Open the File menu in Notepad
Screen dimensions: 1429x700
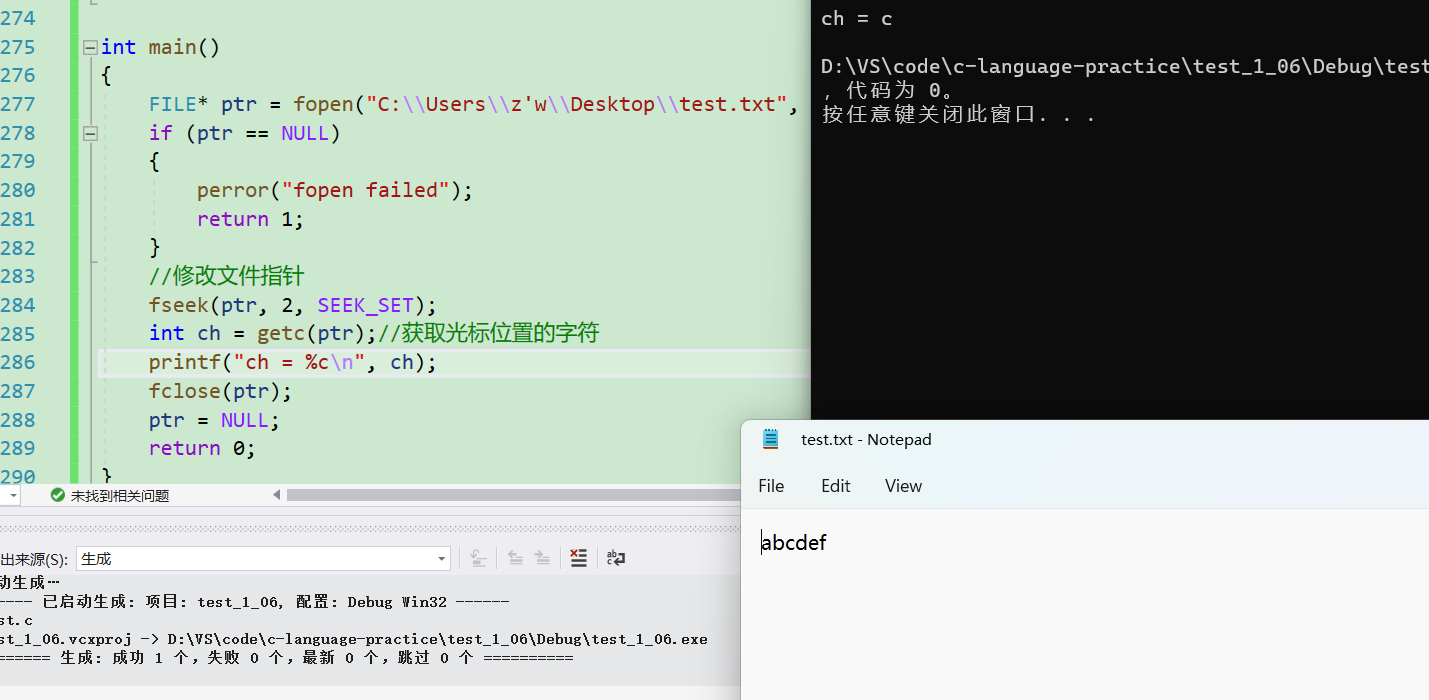(771, 486)
